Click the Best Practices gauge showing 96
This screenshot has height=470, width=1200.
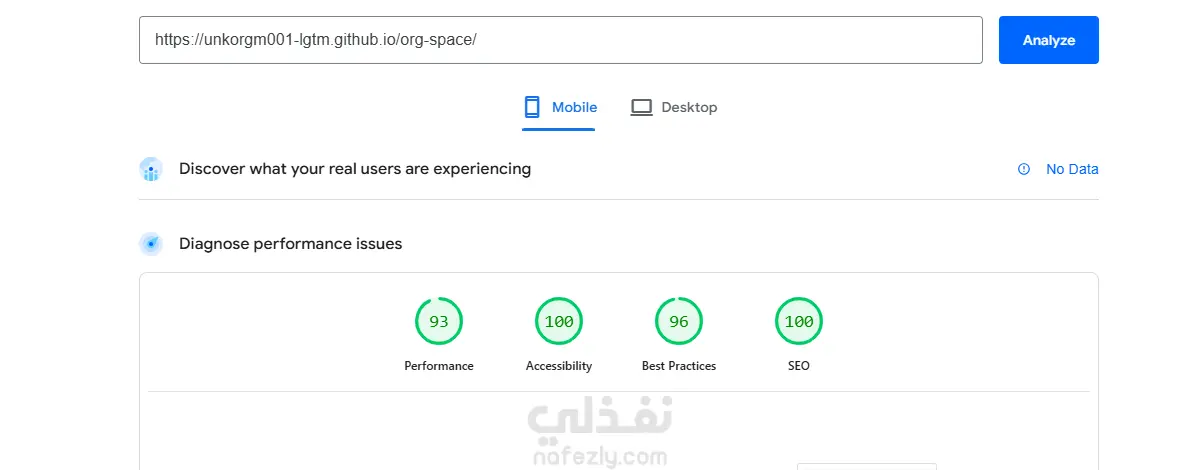679,321
